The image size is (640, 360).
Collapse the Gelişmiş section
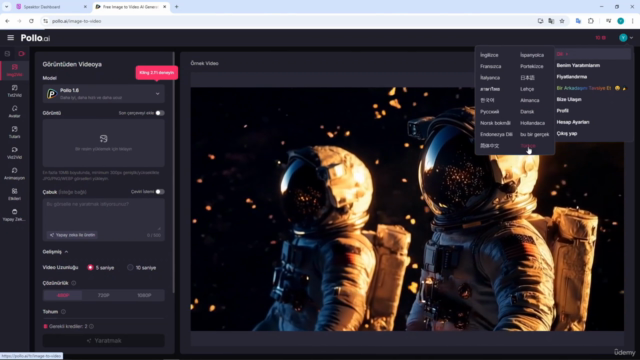(56, 252)
